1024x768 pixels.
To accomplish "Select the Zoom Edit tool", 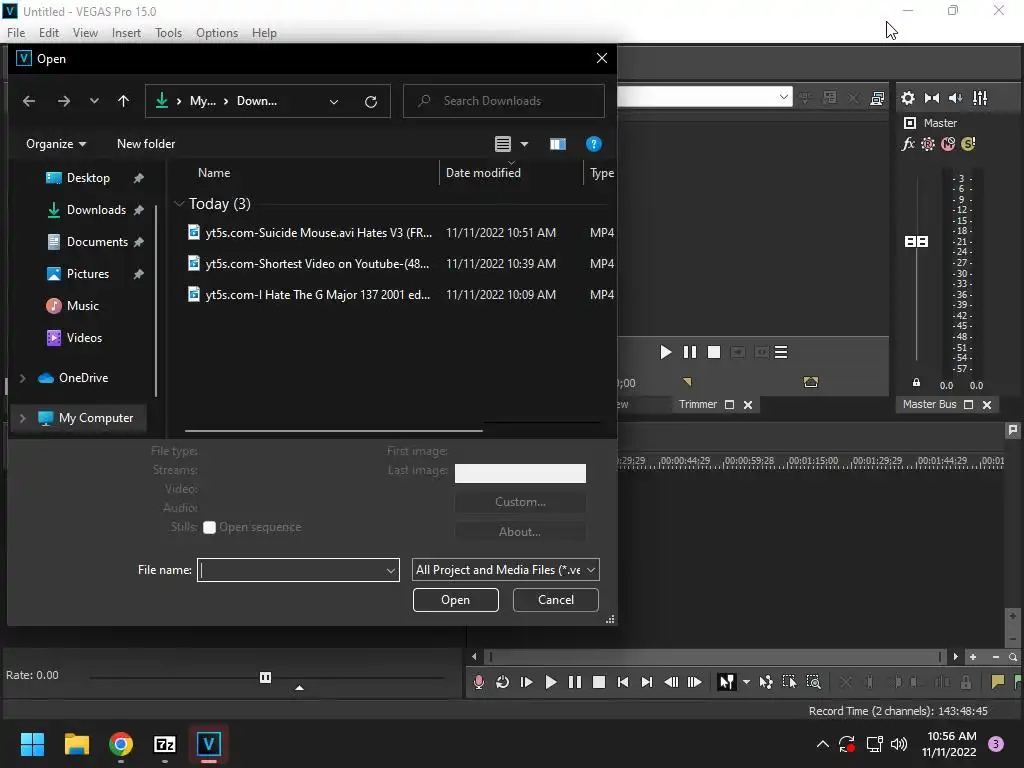I will pyautogui.click(x=814, y=682).
